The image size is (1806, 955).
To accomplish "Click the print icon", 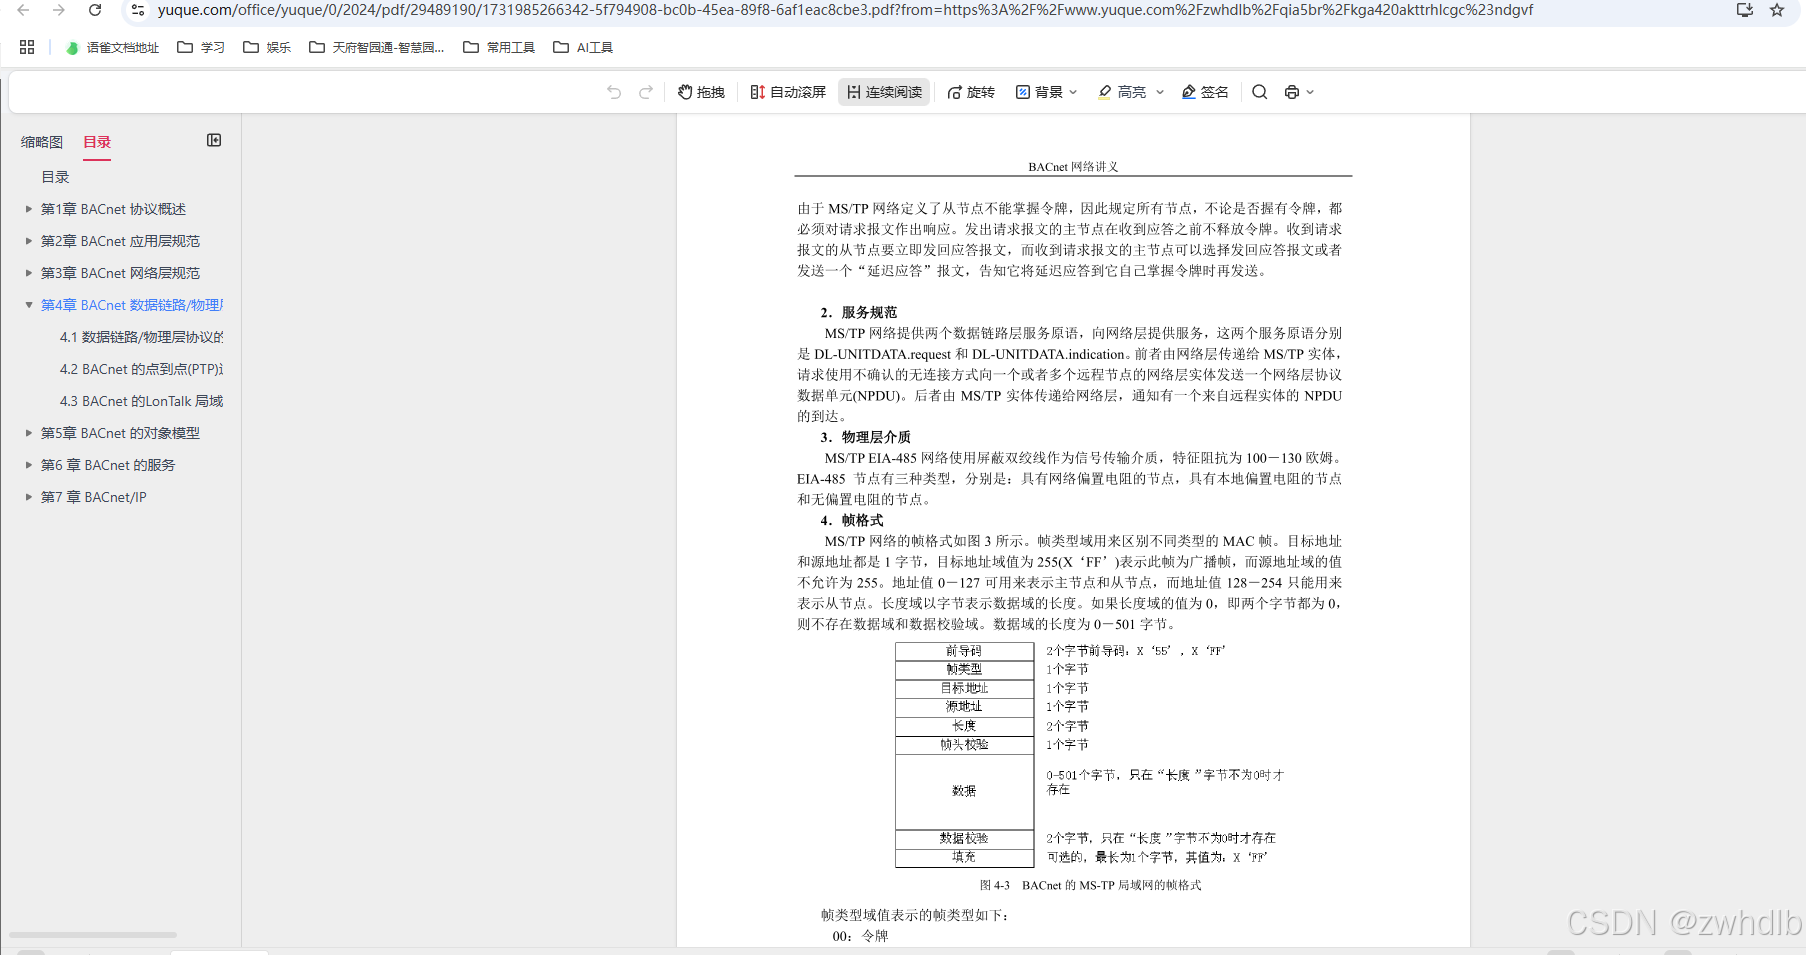I will pos(1292,92).
